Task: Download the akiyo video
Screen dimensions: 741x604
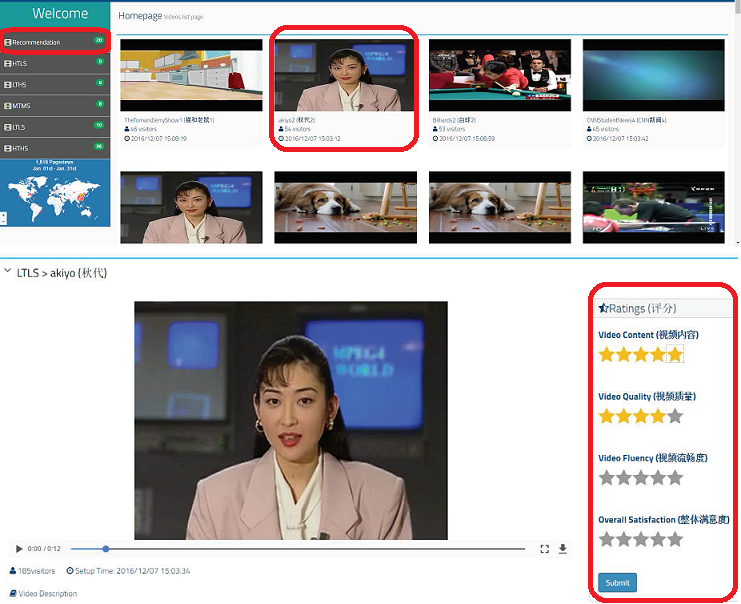Action: pos(563,549)
